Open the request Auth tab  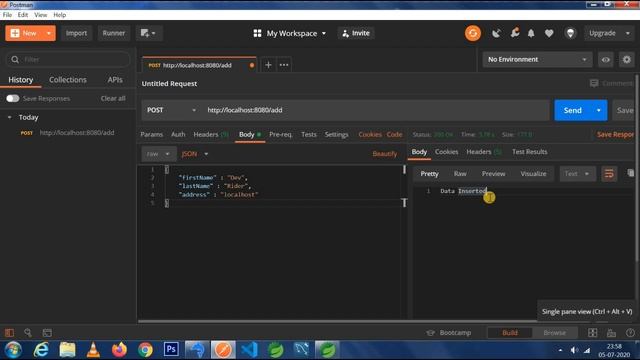pyautogui.click(x=178, y=134)
